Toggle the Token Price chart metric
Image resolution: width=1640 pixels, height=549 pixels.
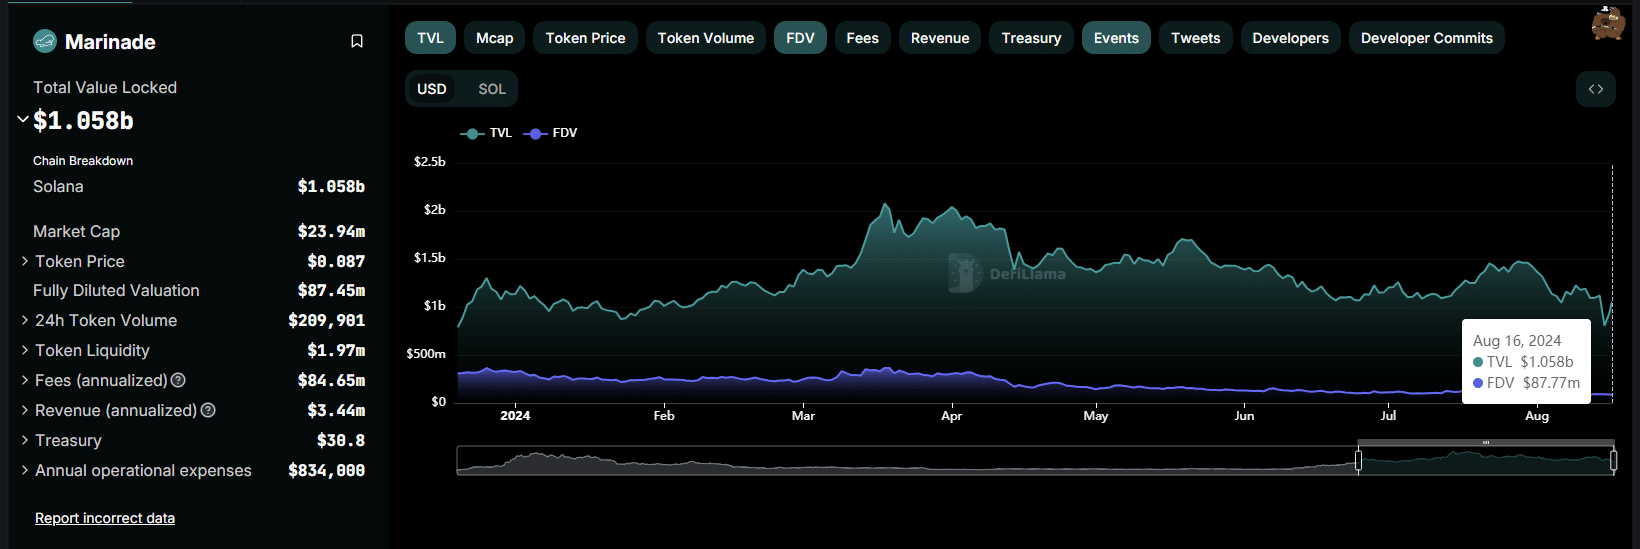coord(586,38)
